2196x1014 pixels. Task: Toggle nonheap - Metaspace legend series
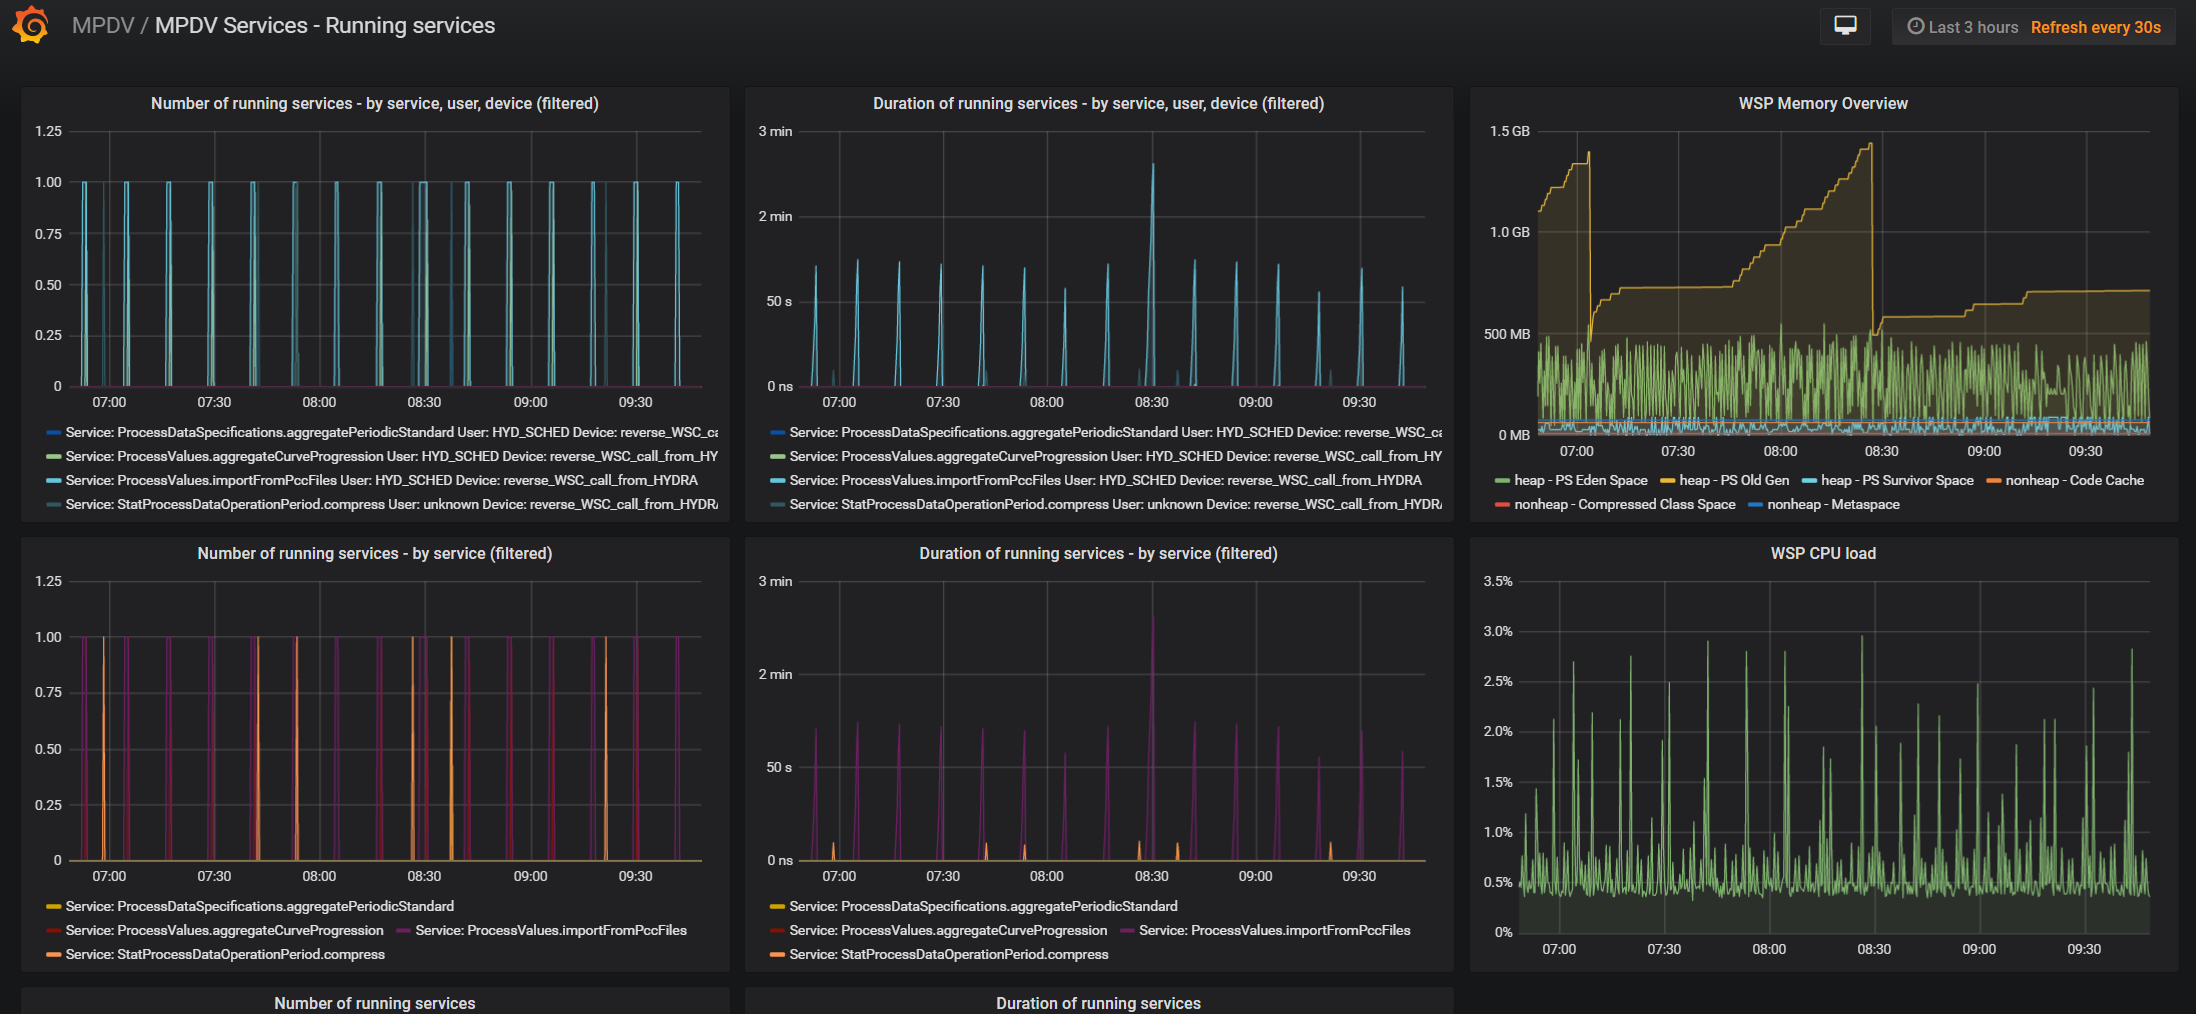[1832, 504]
